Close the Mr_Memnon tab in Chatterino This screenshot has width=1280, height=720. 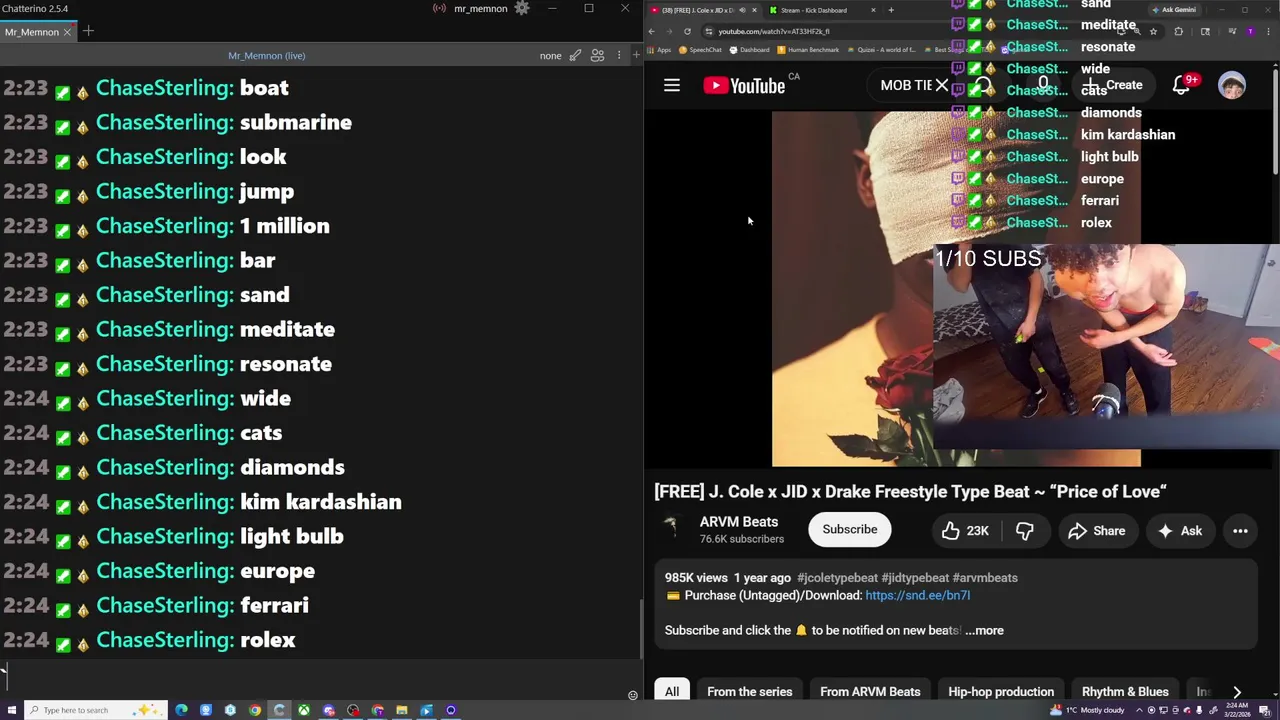(x=67, y=32)
